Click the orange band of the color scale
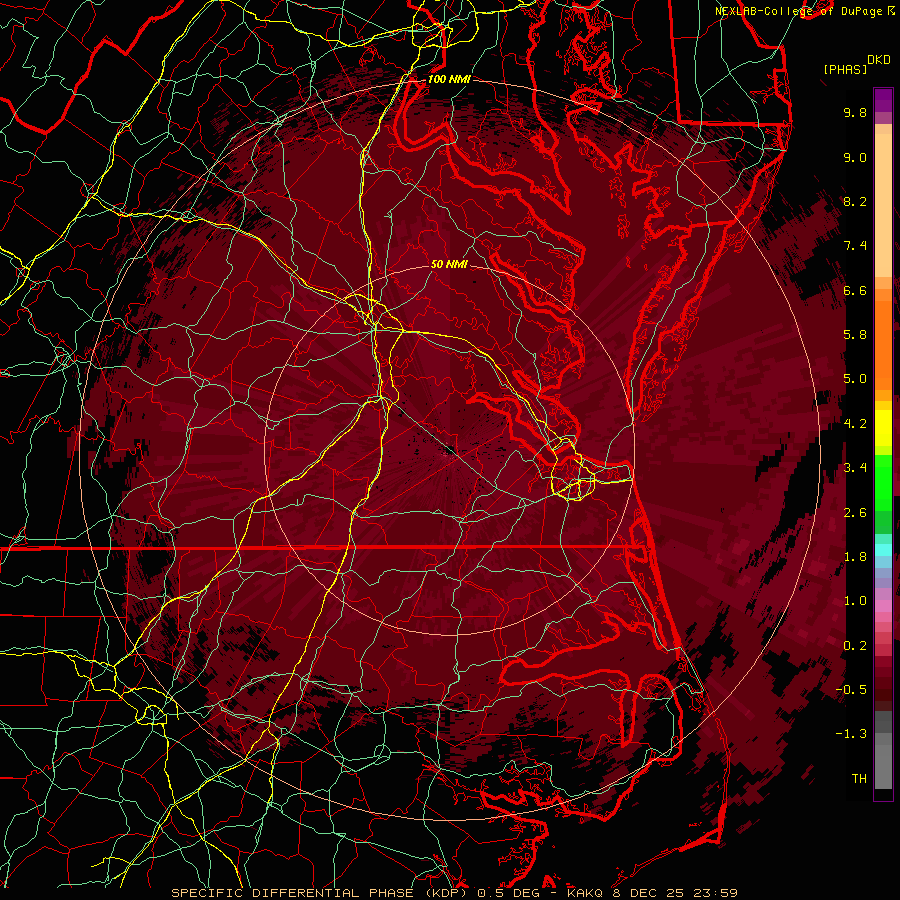This screenshot has height=900, width=900. pyautogui.click(x=883, y=344)
